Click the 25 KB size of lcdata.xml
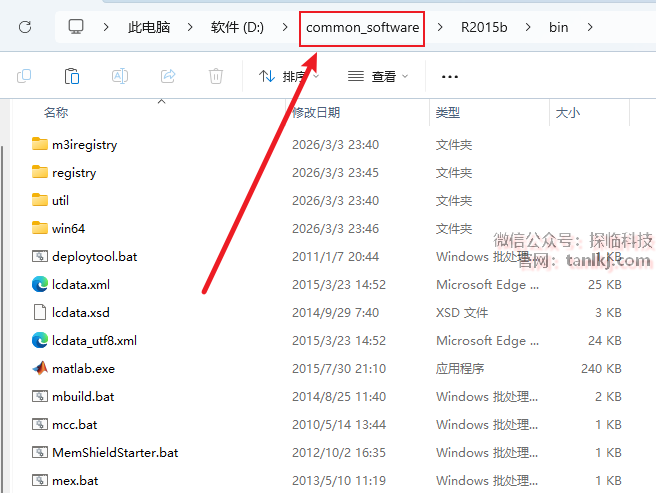This screenshot has width=656, height=493. tap(605, 285)
